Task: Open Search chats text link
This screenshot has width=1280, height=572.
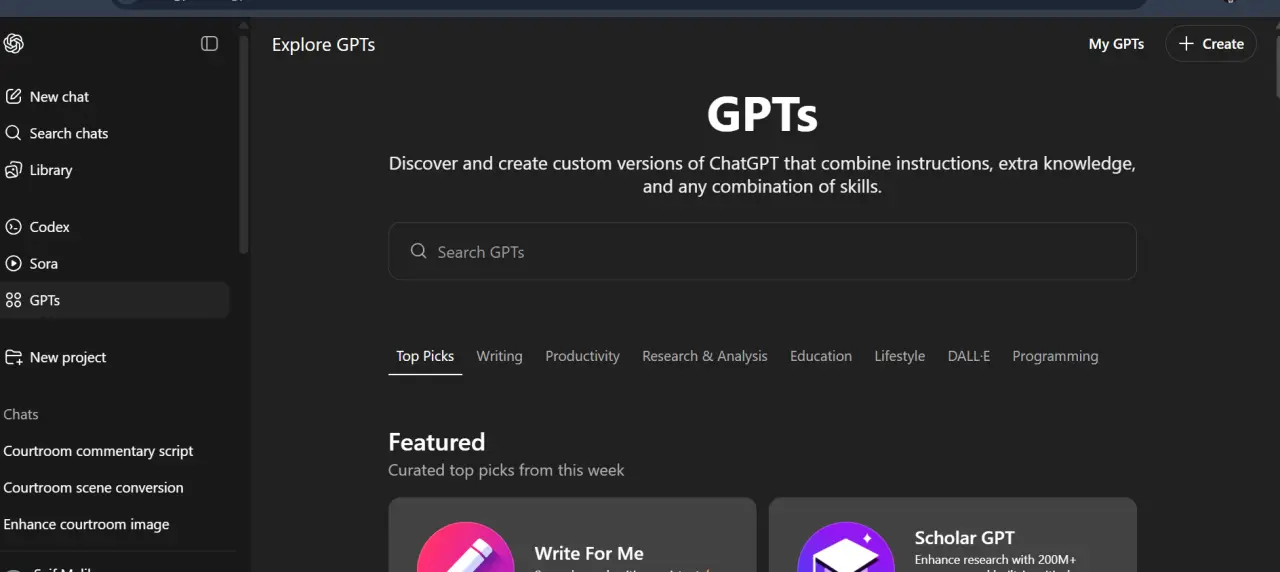Action: (x=69, y=133)
